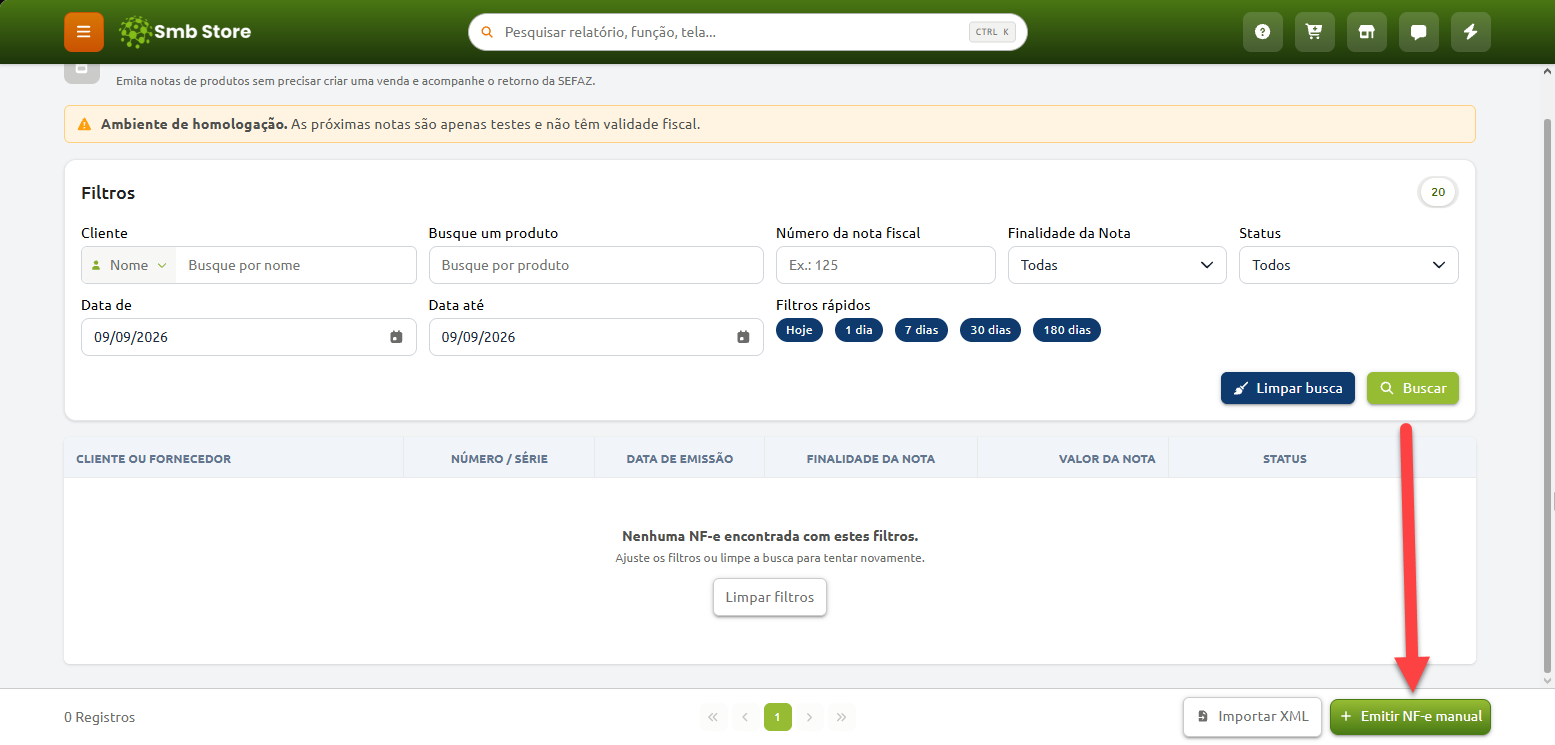Screen dimensions: 1555x745
Task: Click the Data de date field
Action: pos(249,337)
